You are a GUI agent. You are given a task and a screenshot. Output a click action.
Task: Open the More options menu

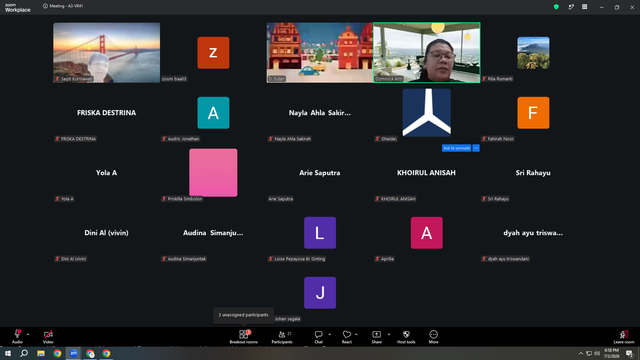[x=433, y=336]
